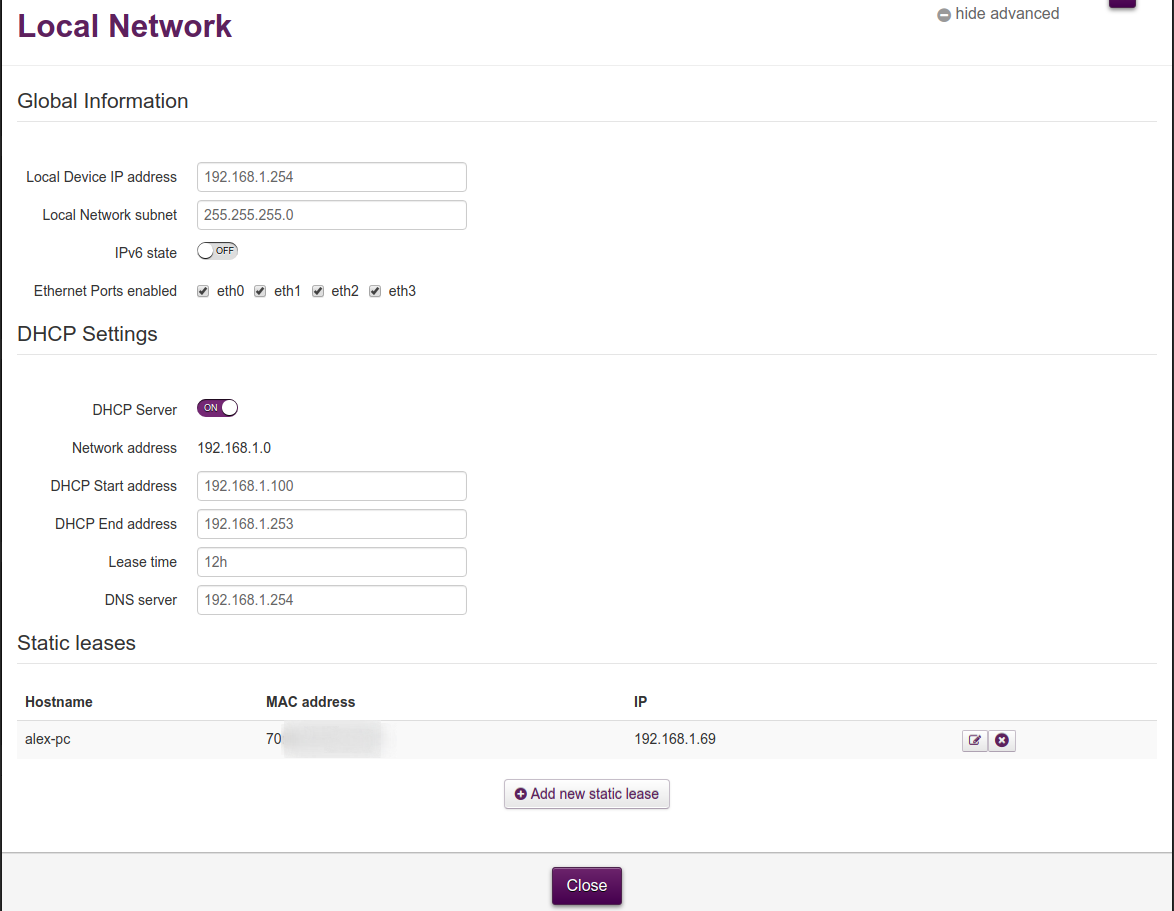Uncheck the eth1 port checkbox
Viewport: 1174px width, 911px height.
tap(260, 291)
